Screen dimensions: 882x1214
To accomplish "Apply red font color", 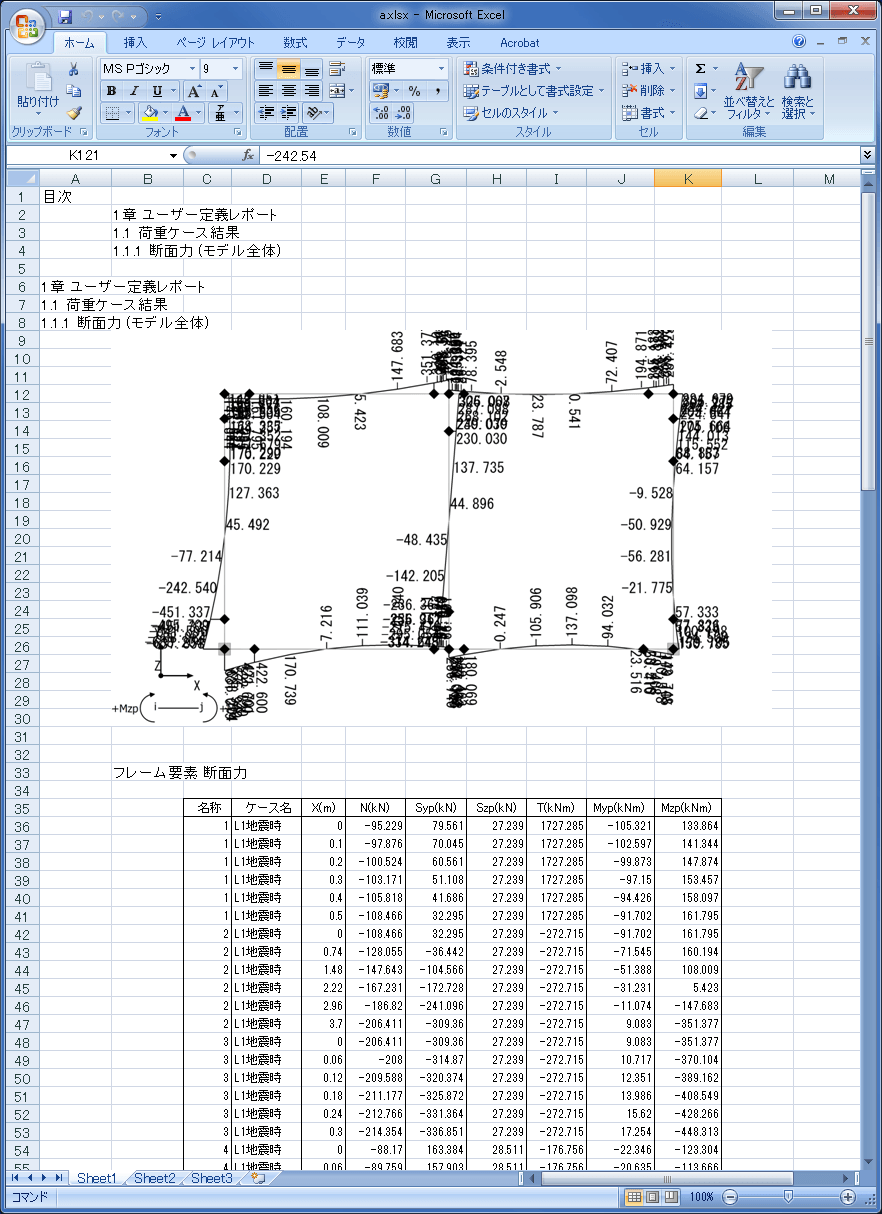I will coord(183,113).
